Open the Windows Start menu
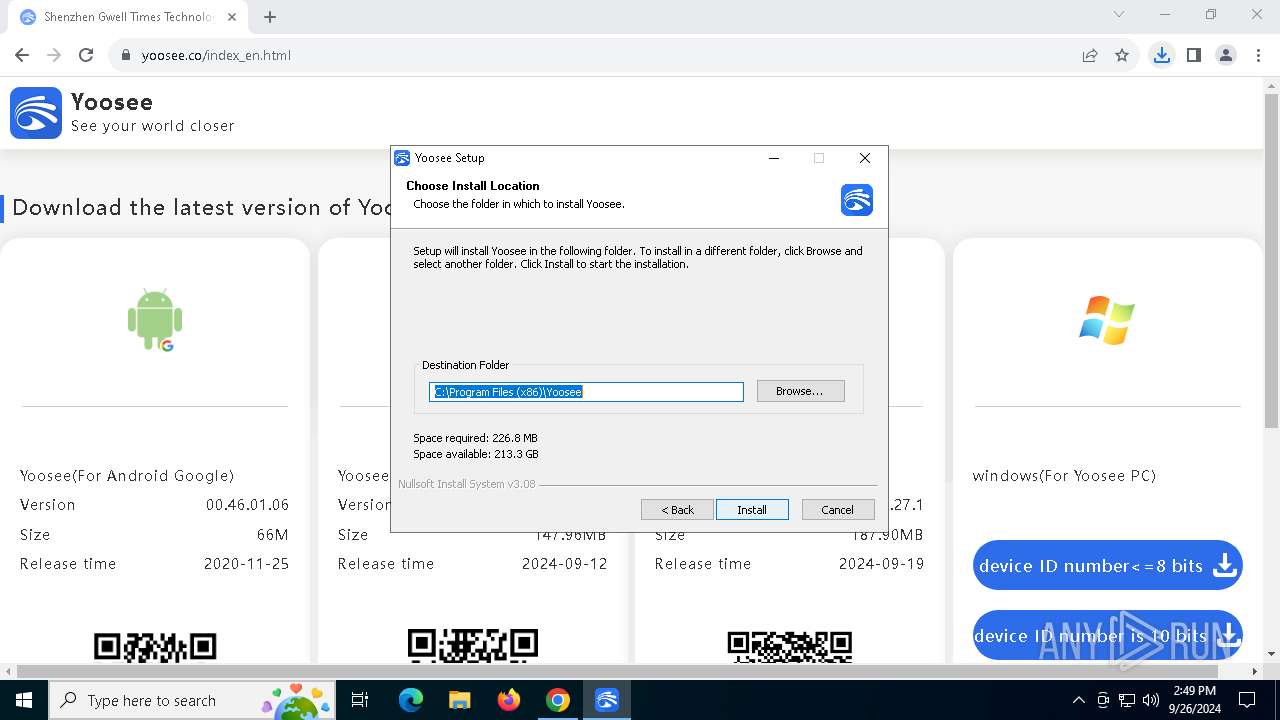 (x=24, y=700)
